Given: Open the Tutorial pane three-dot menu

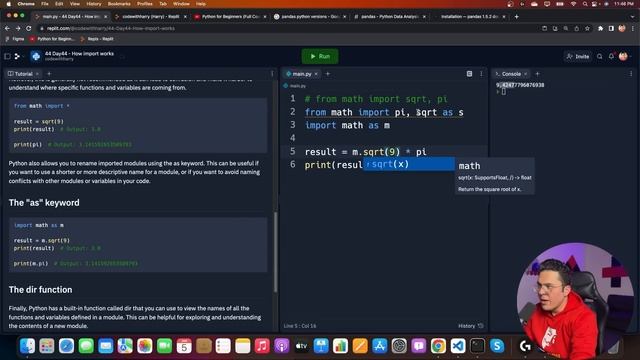Looking at the screenshot, I should tap(272, 74).
